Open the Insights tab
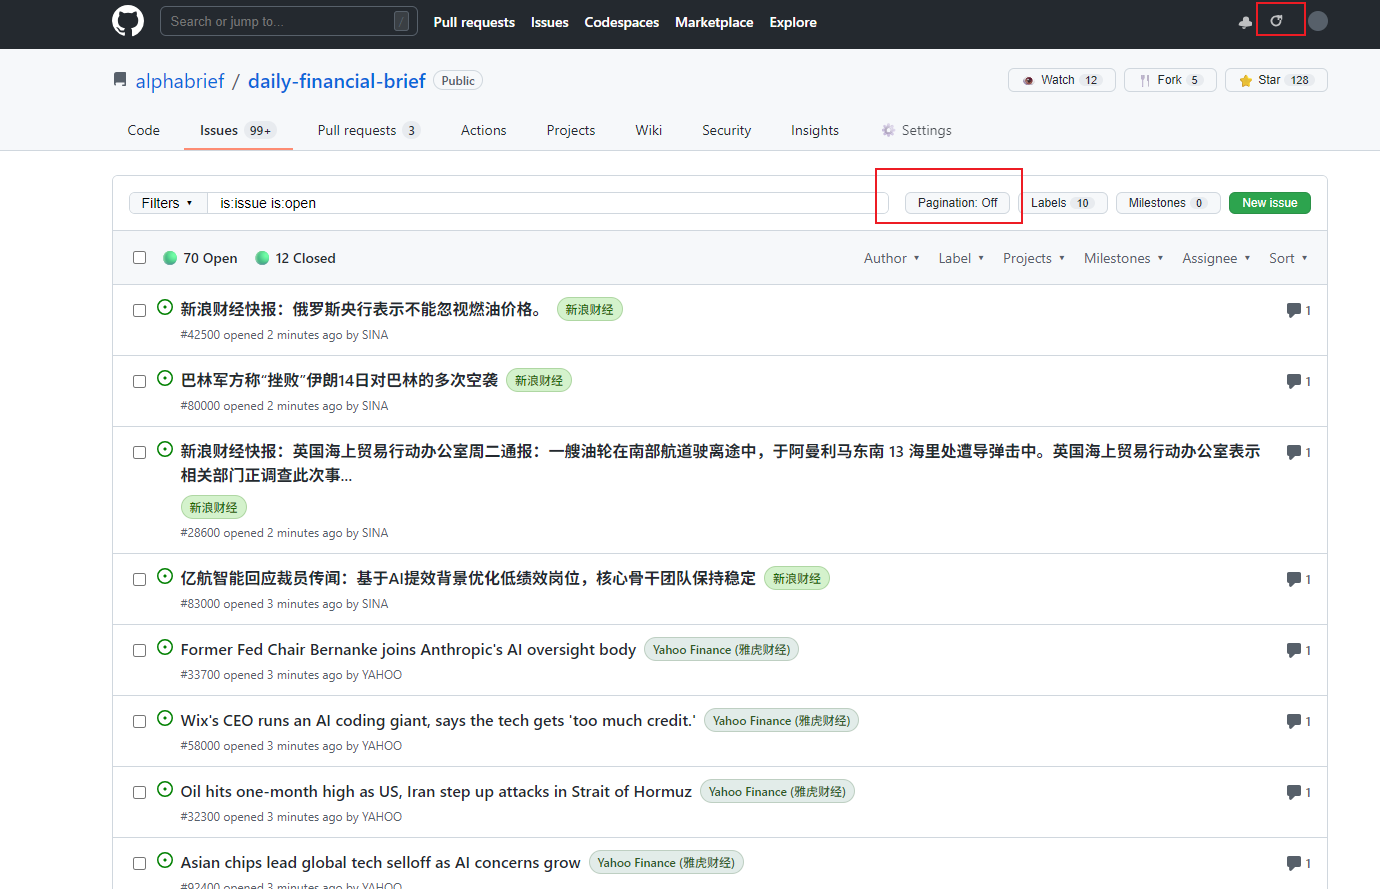The height and width of the screenshot is (889, 1380). coord(815,130)
